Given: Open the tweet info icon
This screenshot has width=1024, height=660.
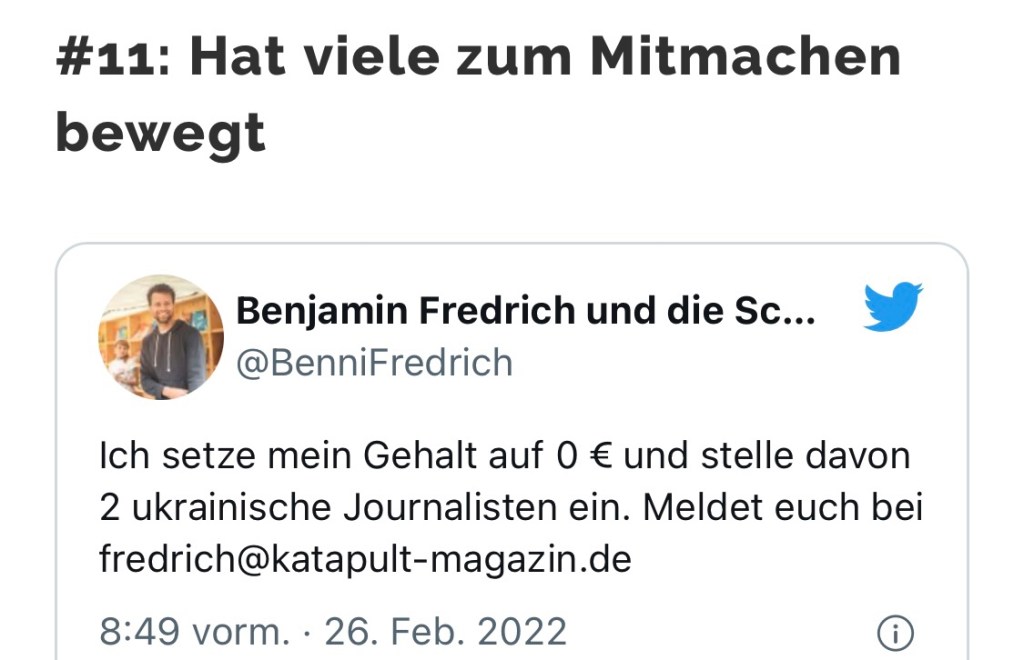Looking at the screenshot, I should pyautogui.click(x=894, y=632).
